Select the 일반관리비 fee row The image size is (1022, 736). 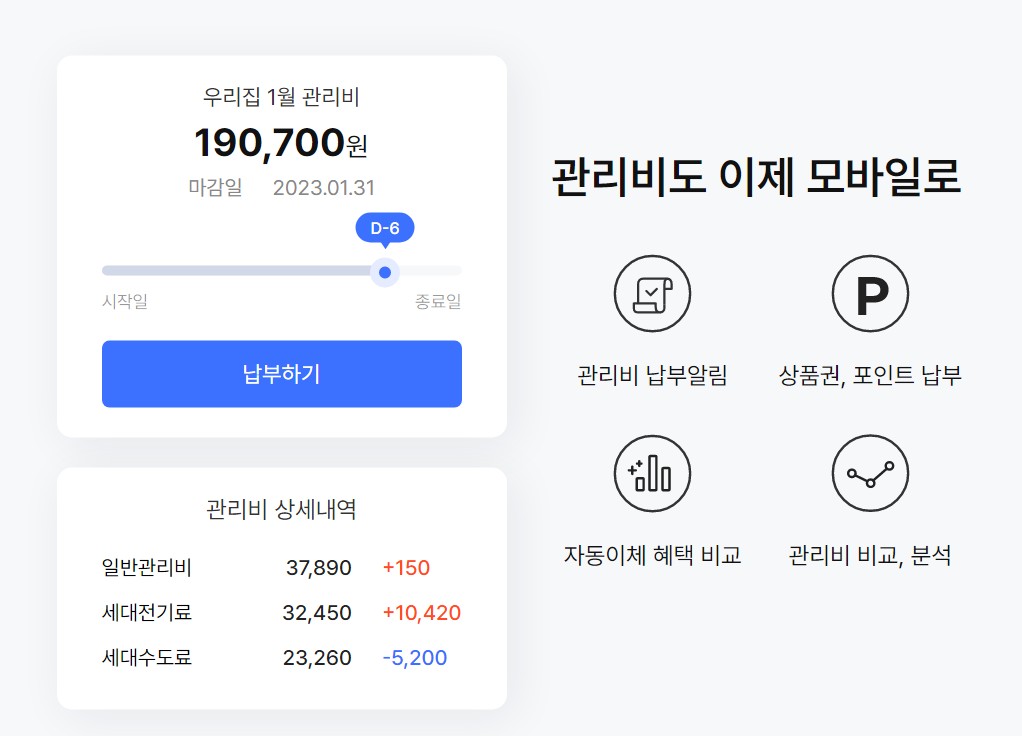tap(145, 568)
